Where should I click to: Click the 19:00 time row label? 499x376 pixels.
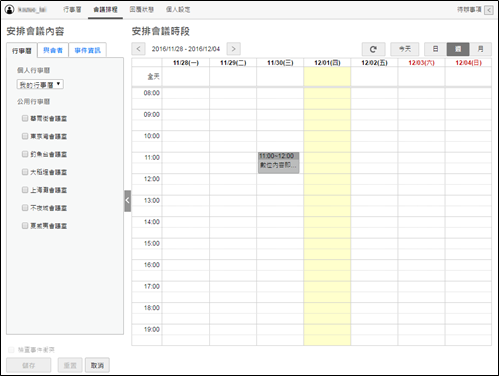click(x=151, y=330)
